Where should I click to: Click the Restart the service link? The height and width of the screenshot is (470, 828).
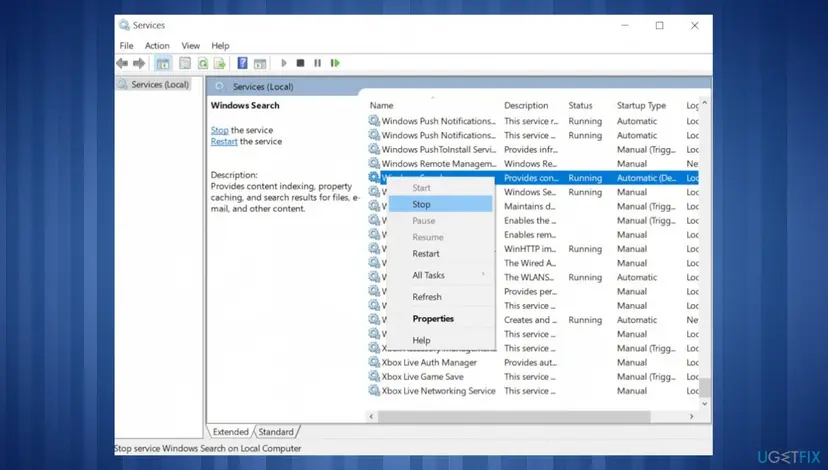point(224,142)
